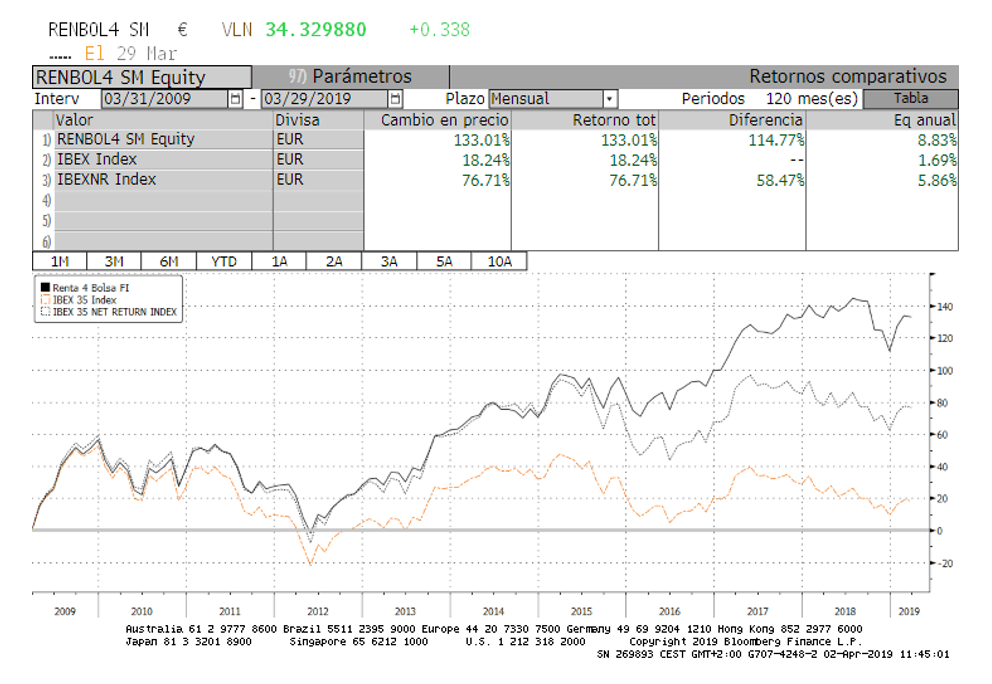Click the VLN value 34.329880
Viewport: 992px width, 684px height.
coord(316,30)
